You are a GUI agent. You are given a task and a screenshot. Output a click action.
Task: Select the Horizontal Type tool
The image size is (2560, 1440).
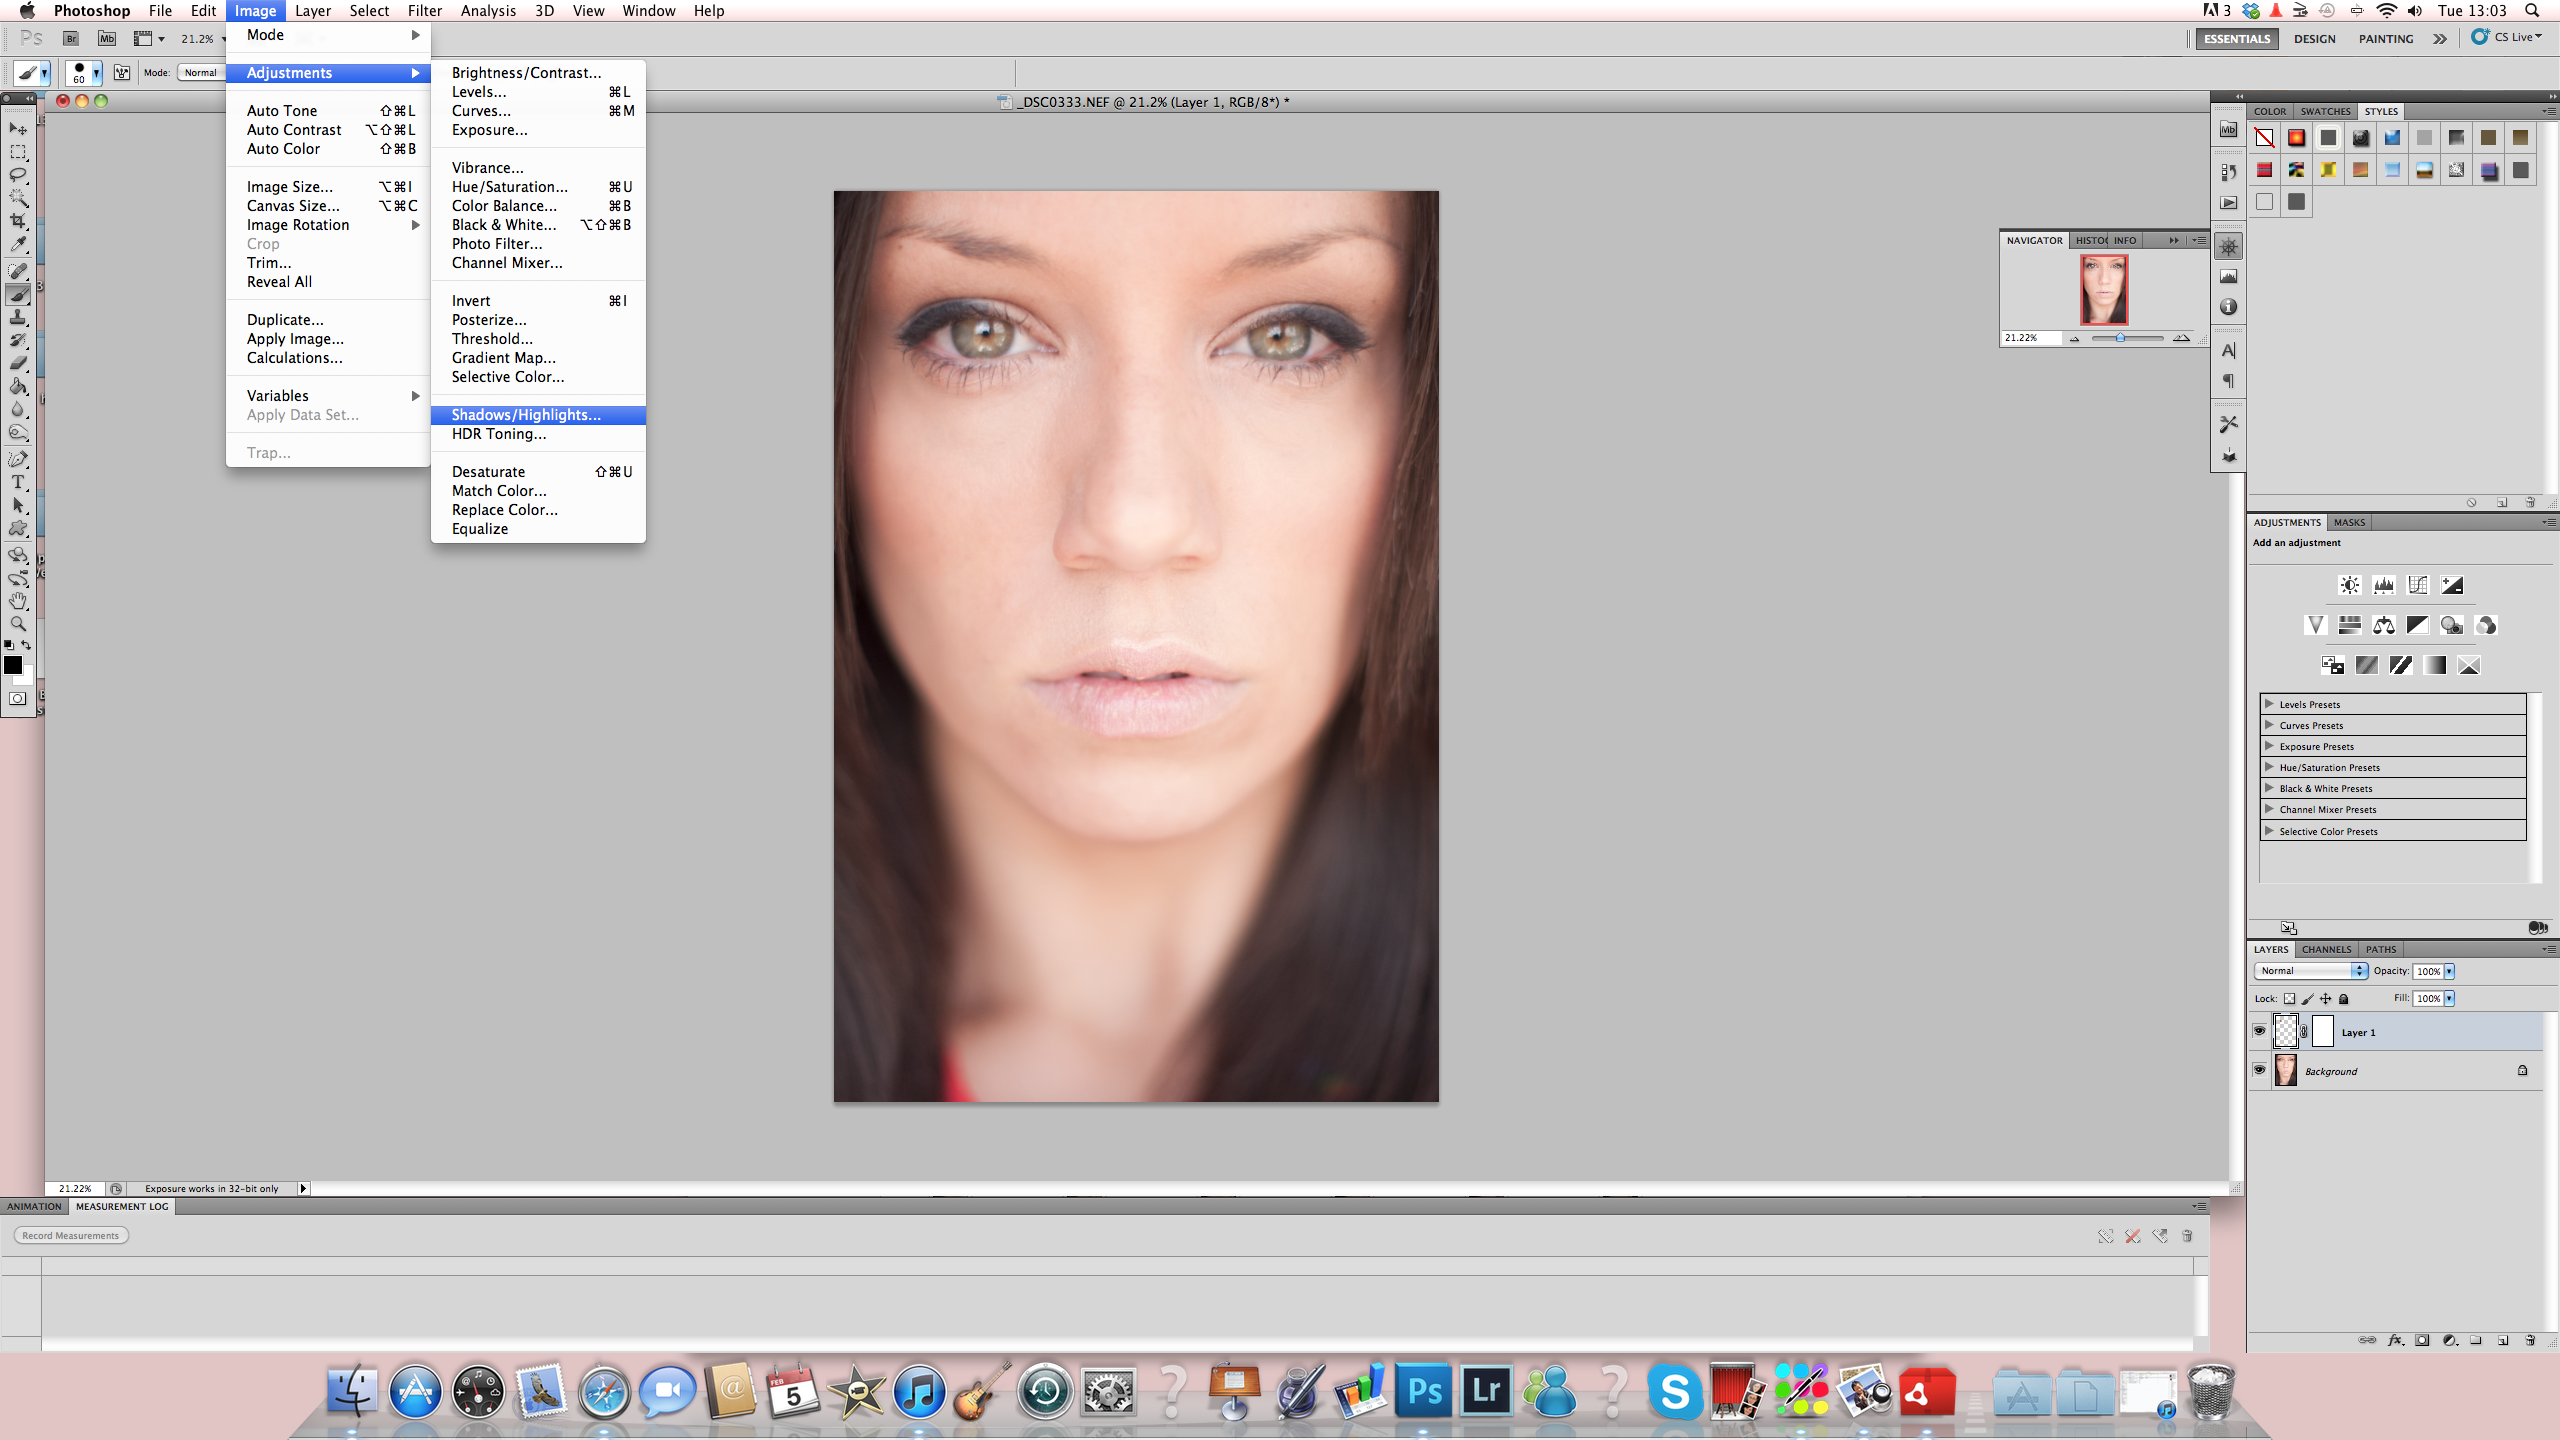click(18, 482)
